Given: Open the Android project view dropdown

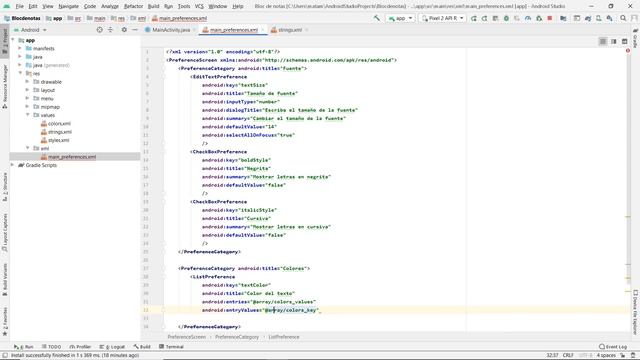Looking at the screenshot, I should click(31, 30).
